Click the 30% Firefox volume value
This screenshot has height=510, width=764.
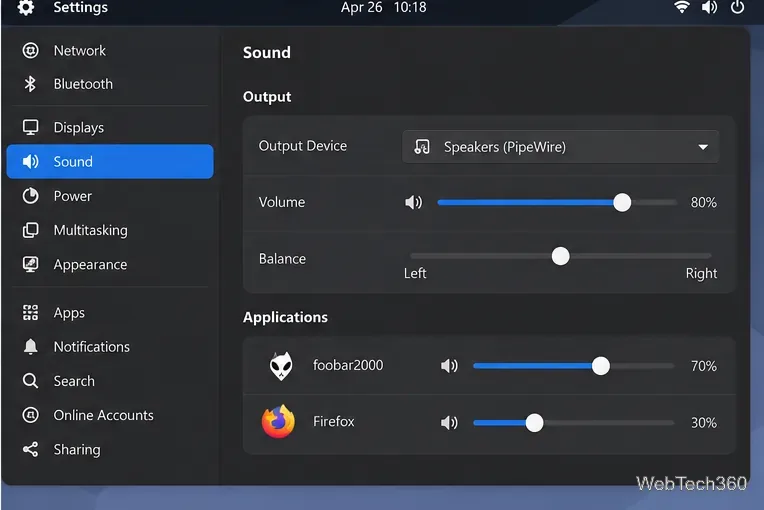click(x=704, y=423)
